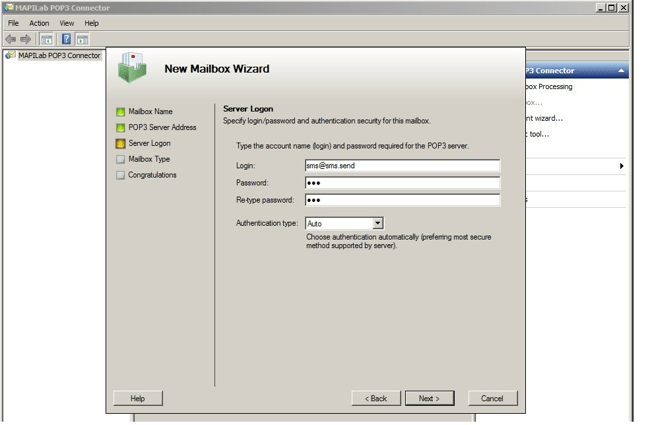Open the Action menu
The width and height of the screenshot is (650, 425).
[x=39, y=23]
